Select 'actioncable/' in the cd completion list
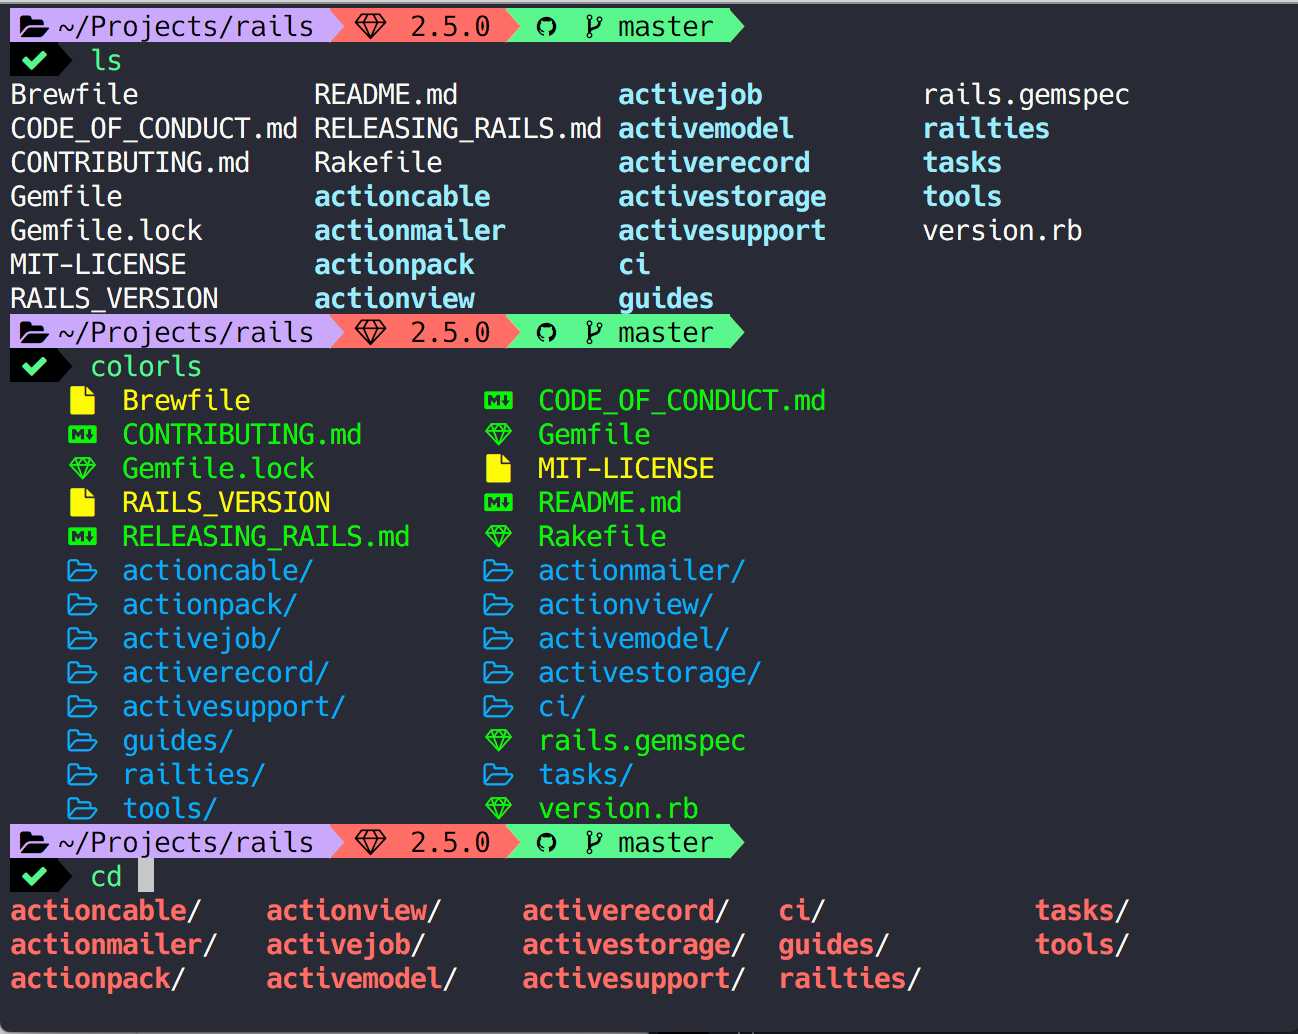The height and width of the screenshot is (1034, 1298). pos(106,911)
